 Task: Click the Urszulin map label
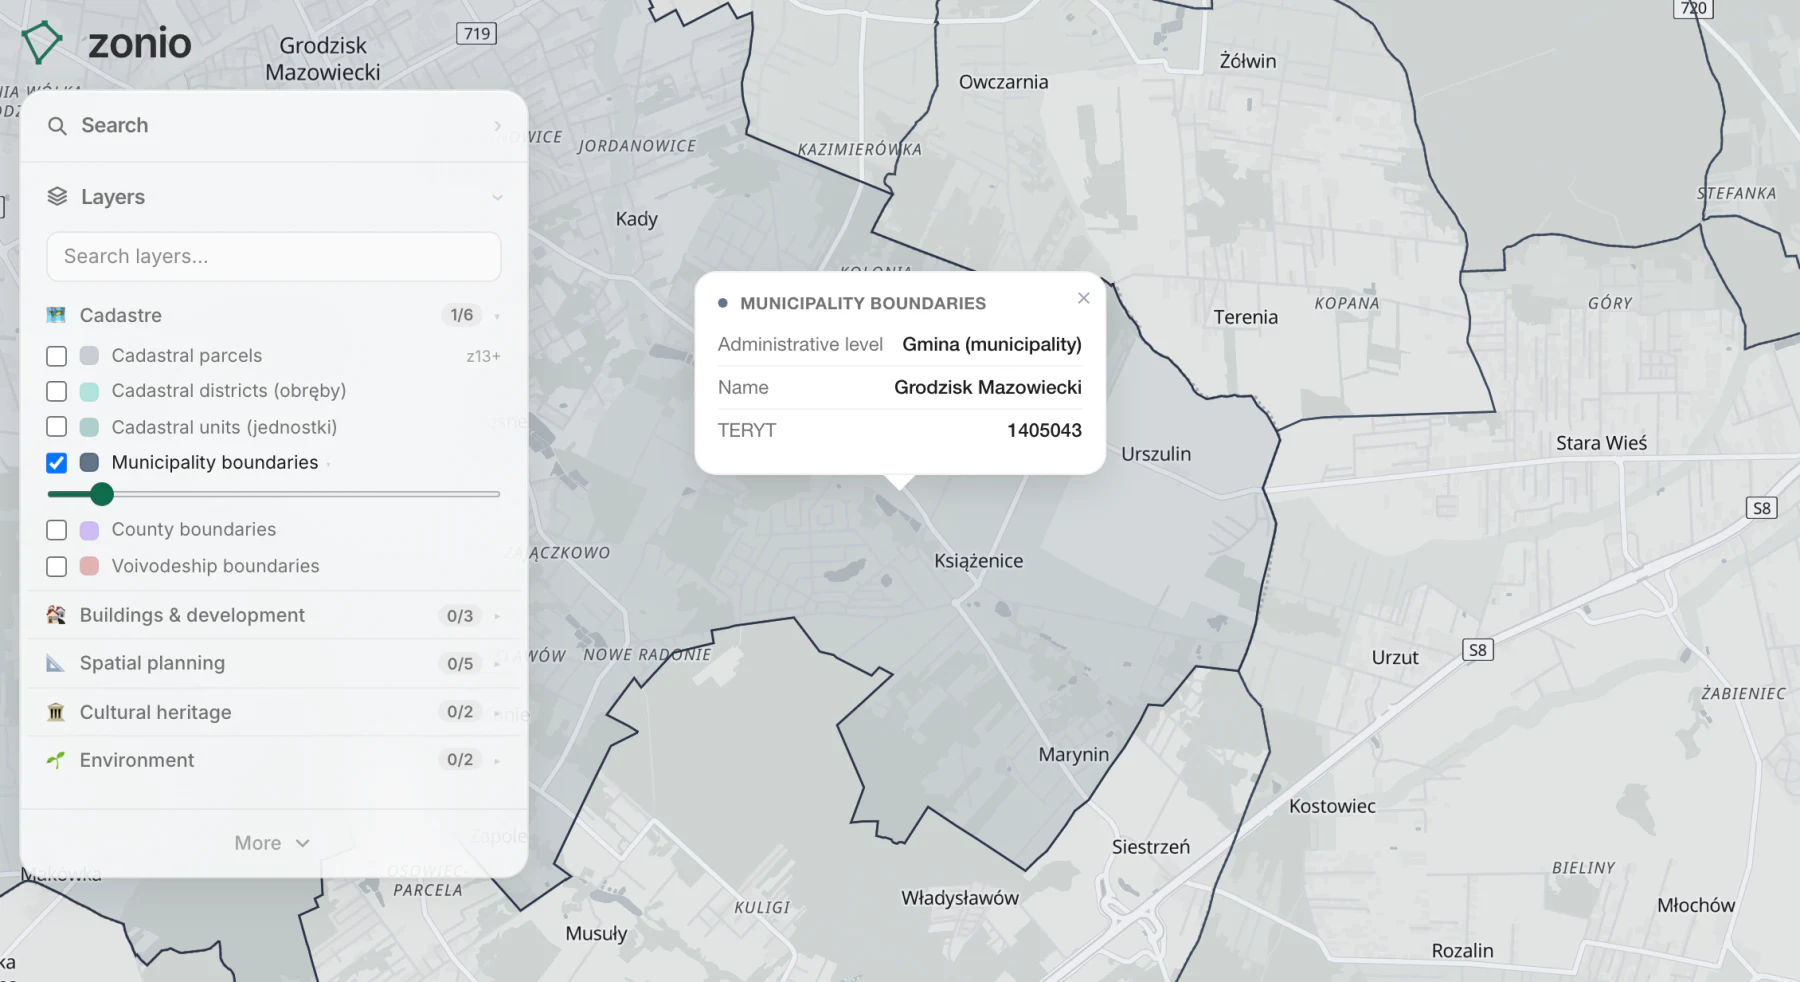point(1156,454)
